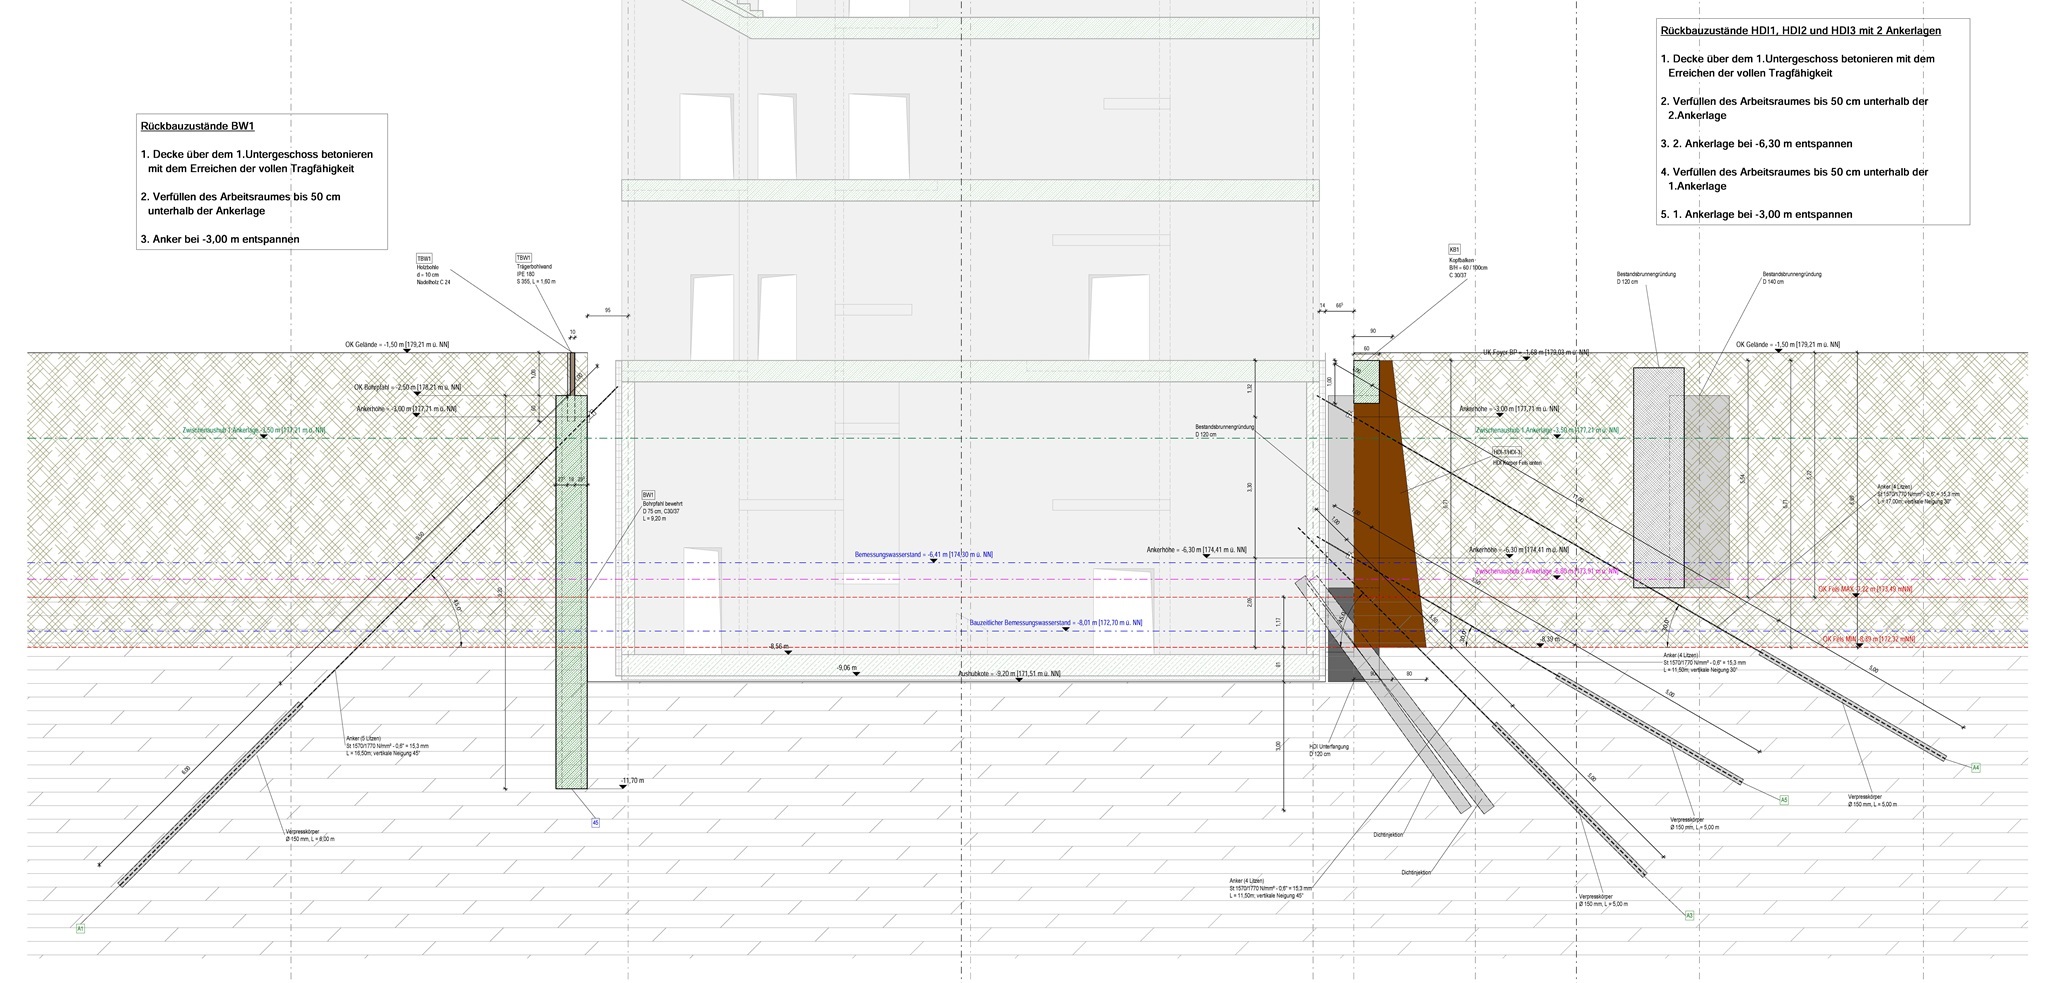Click the -11,70 m pile bottom level marker
The height and width of the screenshot is (983, 2048).
point(631,780)
